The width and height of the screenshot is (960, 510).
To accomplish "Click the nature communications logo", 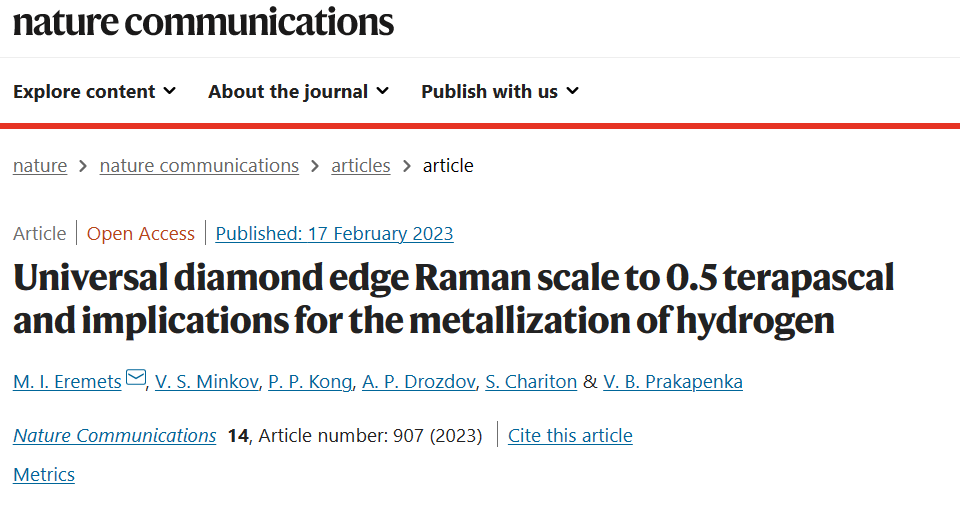I will (203, 23).
